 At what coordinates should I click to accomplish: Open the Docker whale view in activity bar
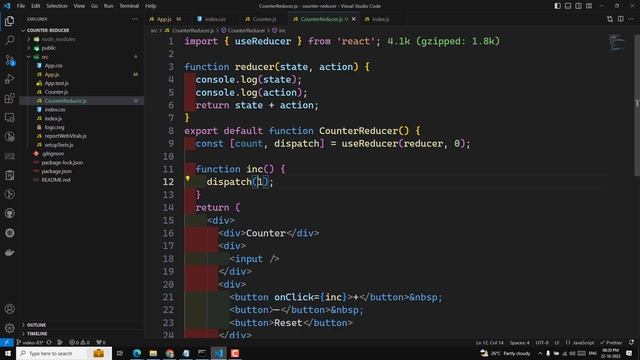point(9,252)
